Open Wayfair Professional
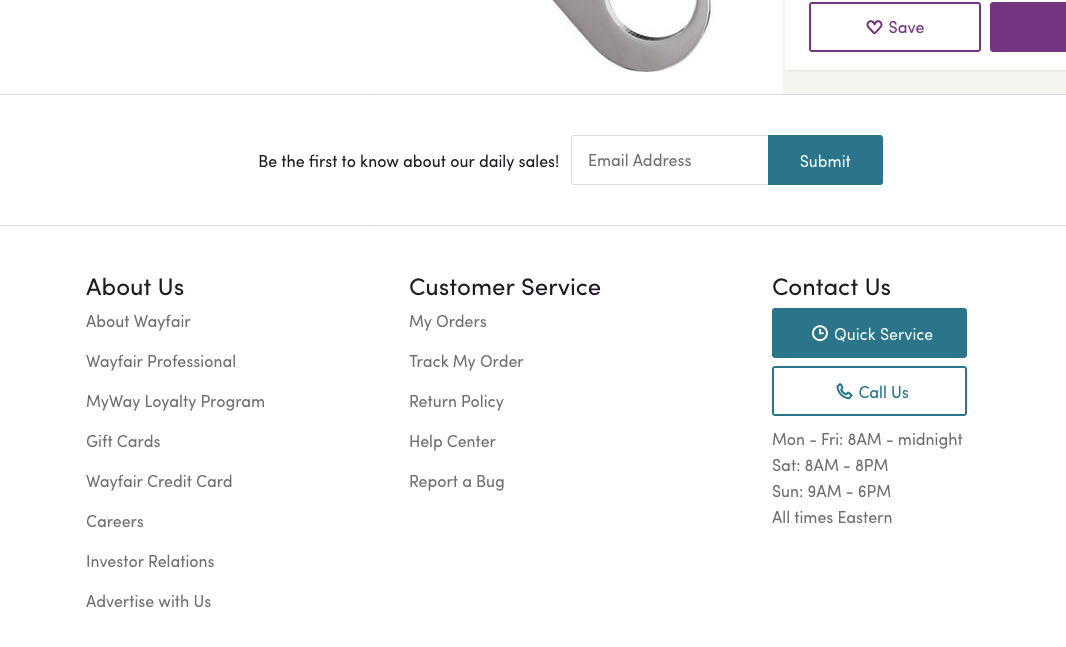 coord(161,361)
